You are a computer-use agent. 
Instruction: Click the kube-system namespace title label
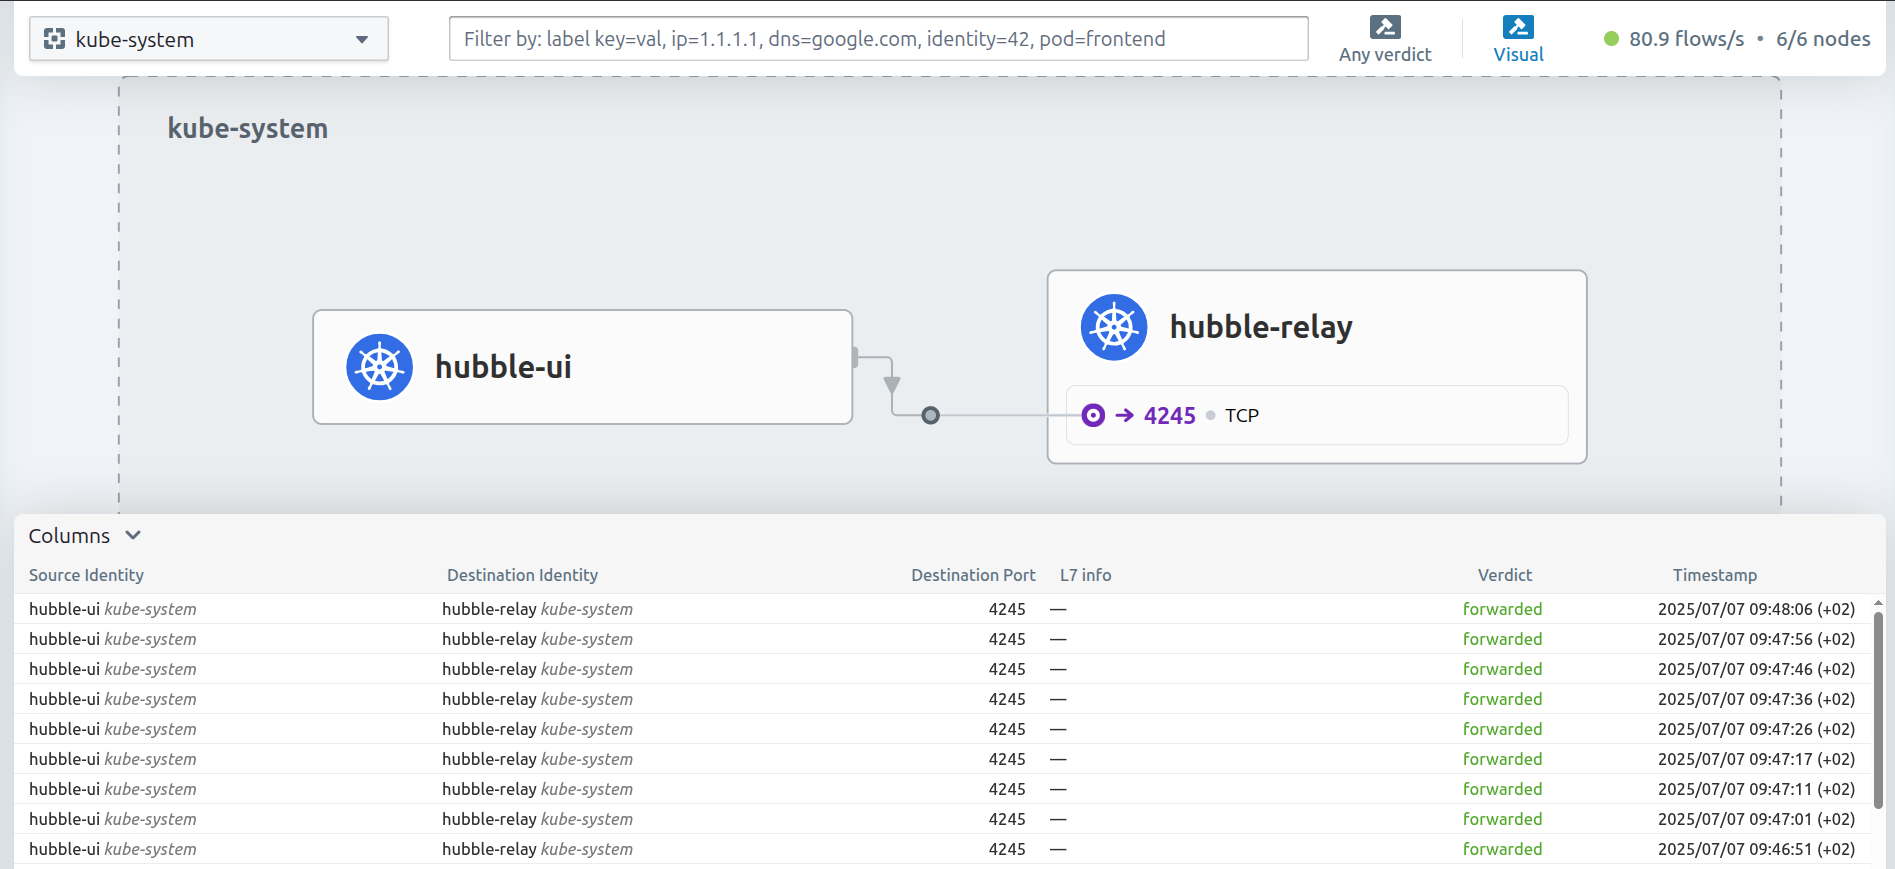[x=247, y=128]
